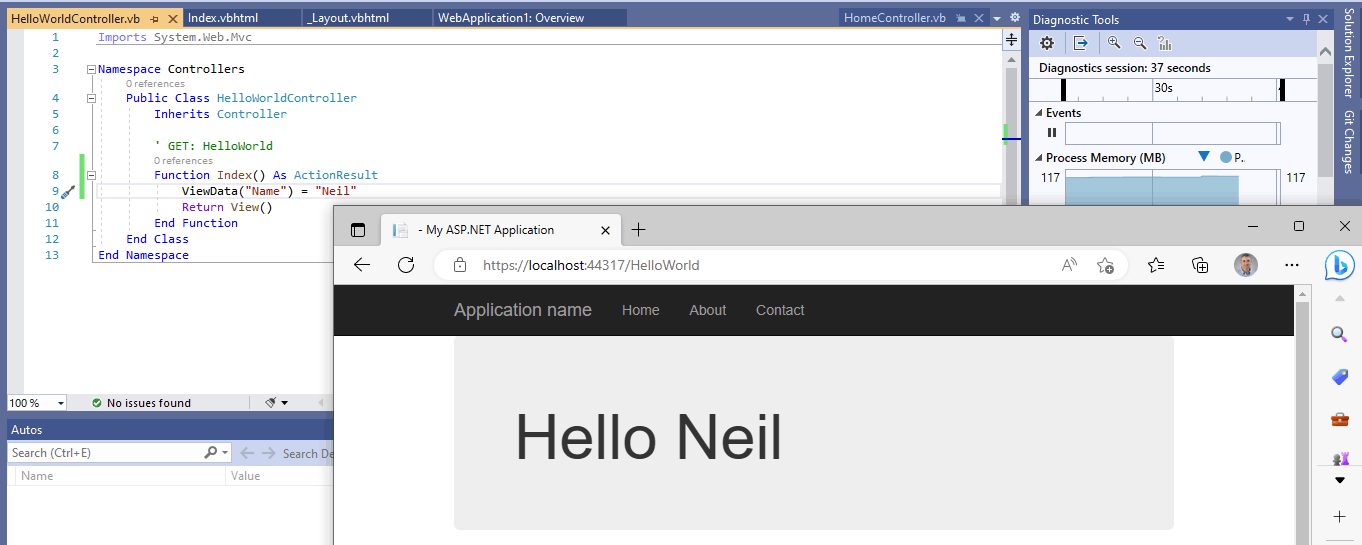The width and height of the screenshot is (1362, 545).
Task: Open the Favorites list in Edge
Action: 1156,265
